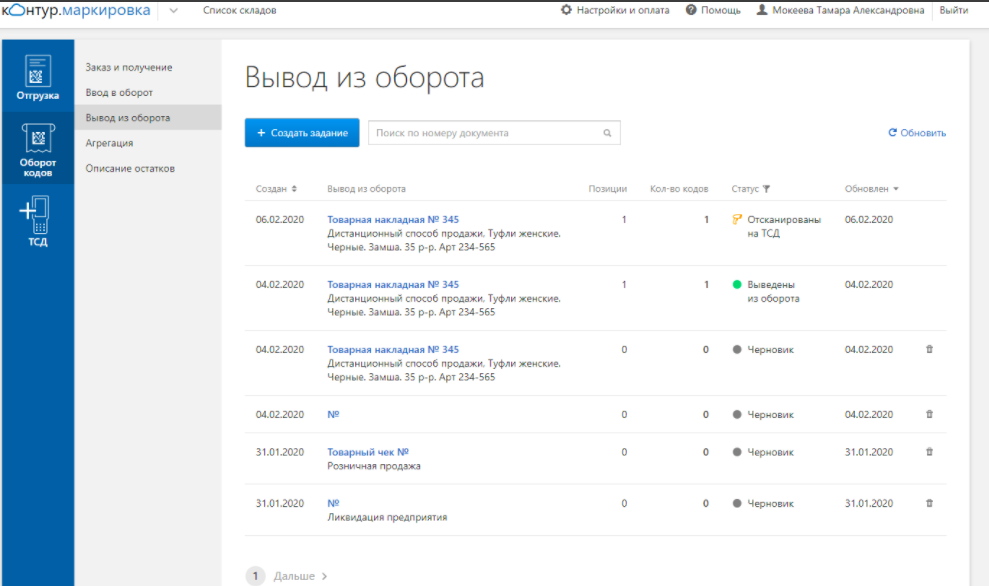The image size is (989, 586).
Task: Open the Помощь link
Action: (x=721, y=11)
